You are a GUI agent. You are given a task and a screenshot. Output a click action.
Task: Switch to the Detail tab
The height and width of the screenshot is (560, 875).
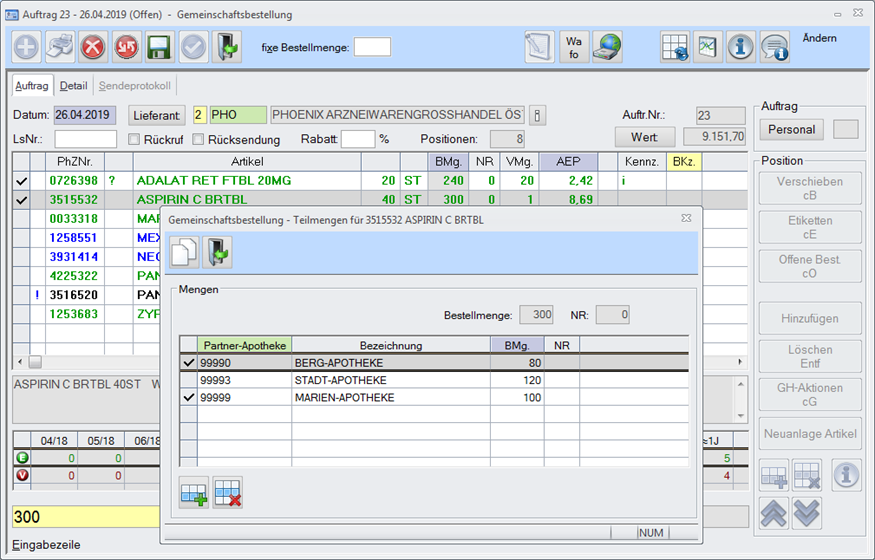pos(73,86)
